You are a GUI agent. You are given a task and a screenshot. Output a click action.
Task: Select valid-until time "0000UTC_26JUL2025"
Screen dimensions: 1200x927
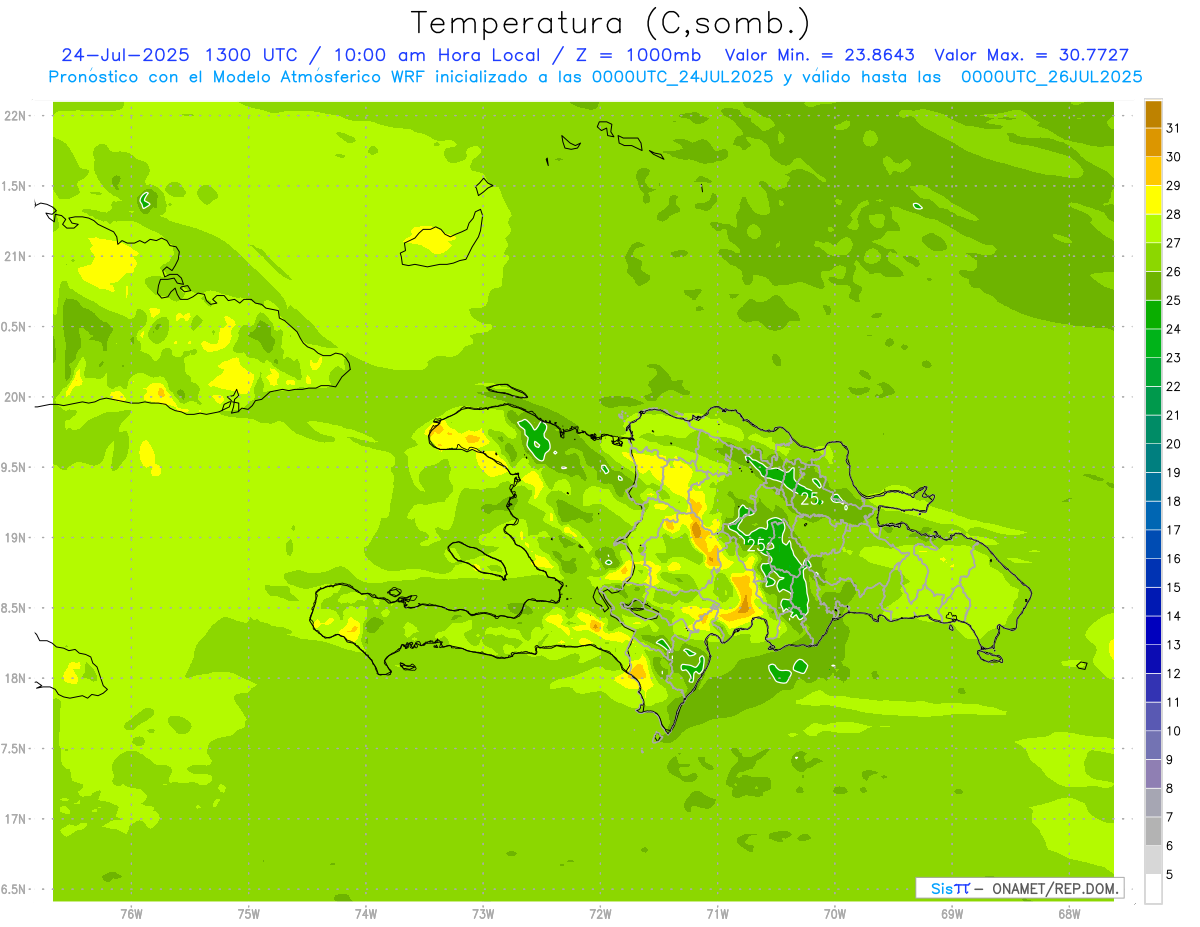pos(1052,77)
